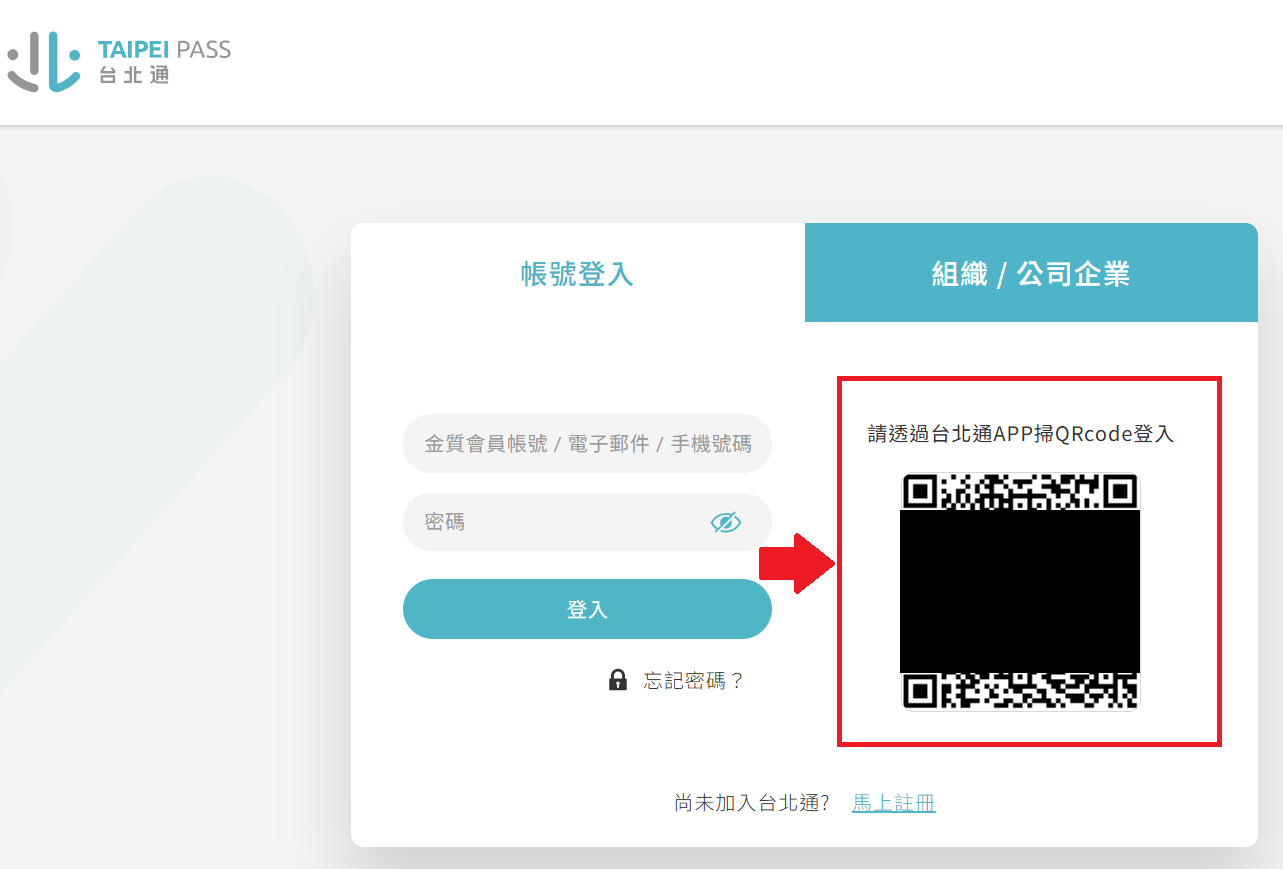Click the lock icon beside 忘記密碼
This screenshot has height=869, width=1283.
[618, 680]
